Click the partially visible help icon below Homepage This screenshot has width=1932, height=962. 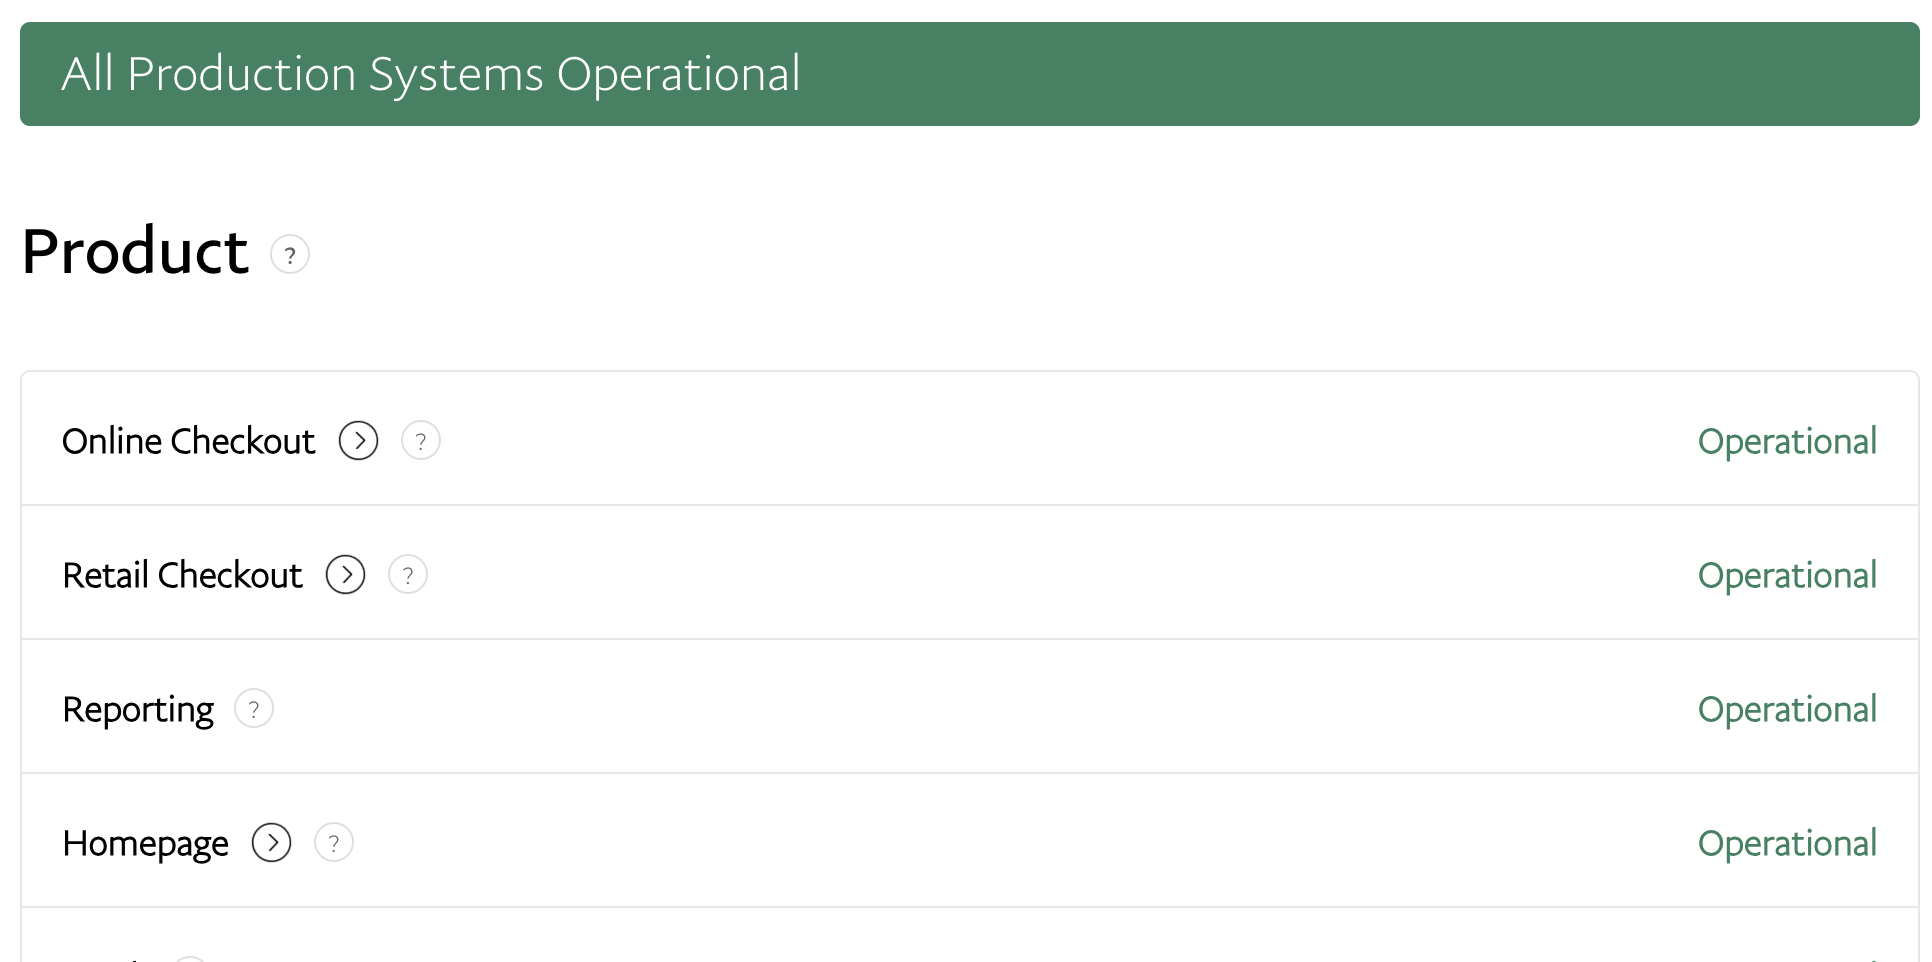(190, 958)
